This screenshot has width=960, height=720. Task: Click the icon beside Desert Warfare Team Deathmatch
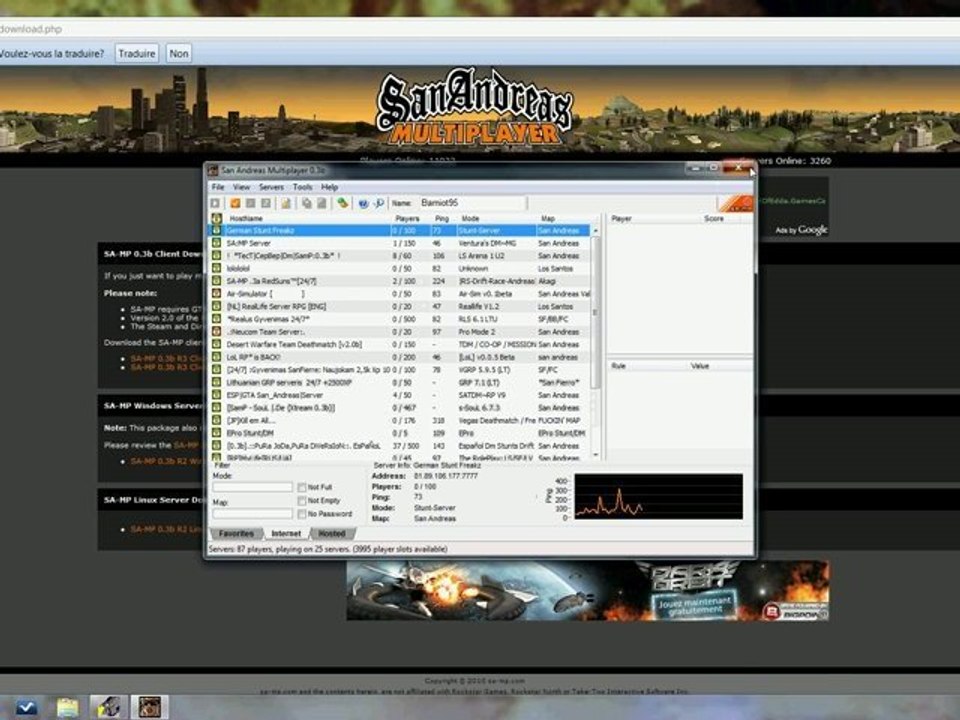pyautogui.click(x=217, y=345)
